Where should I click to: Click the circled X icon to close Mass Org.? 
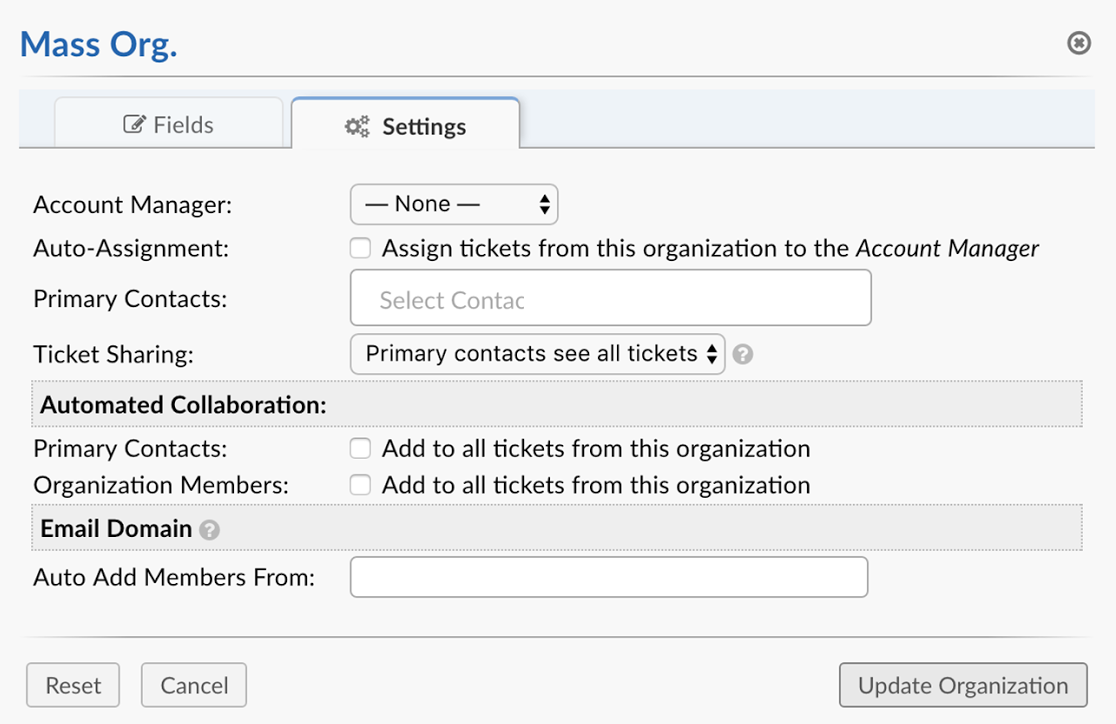[x=1078, y=43]
